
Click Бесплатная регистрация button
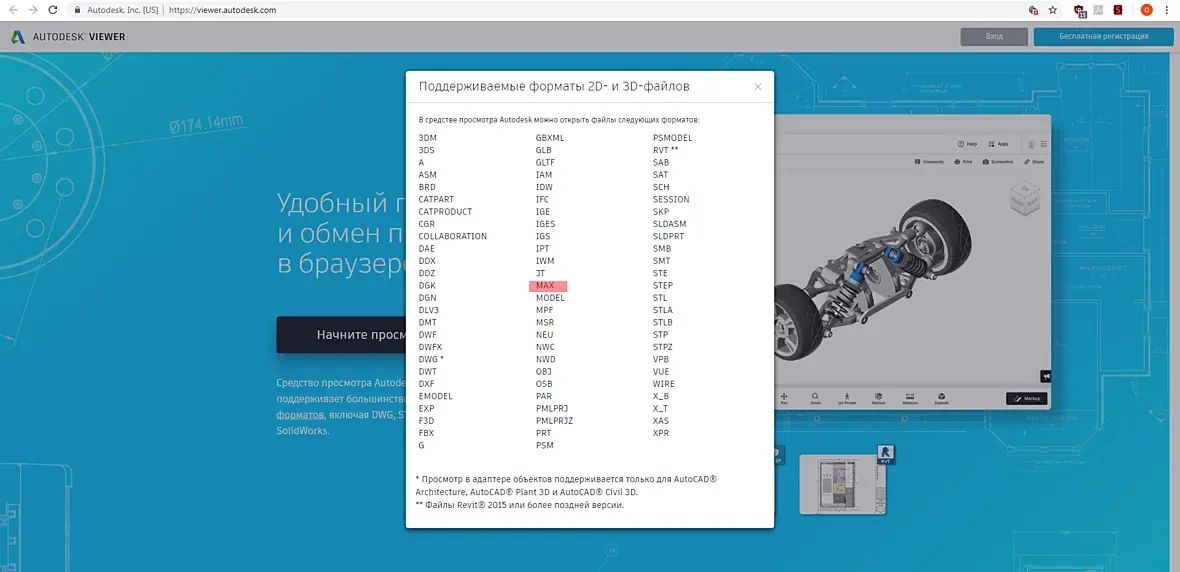[1103, 37]
